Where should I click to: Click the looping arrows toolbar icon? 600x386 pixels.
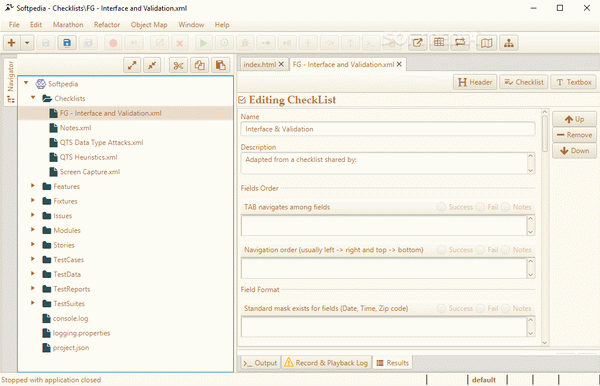tap(460, 42)
